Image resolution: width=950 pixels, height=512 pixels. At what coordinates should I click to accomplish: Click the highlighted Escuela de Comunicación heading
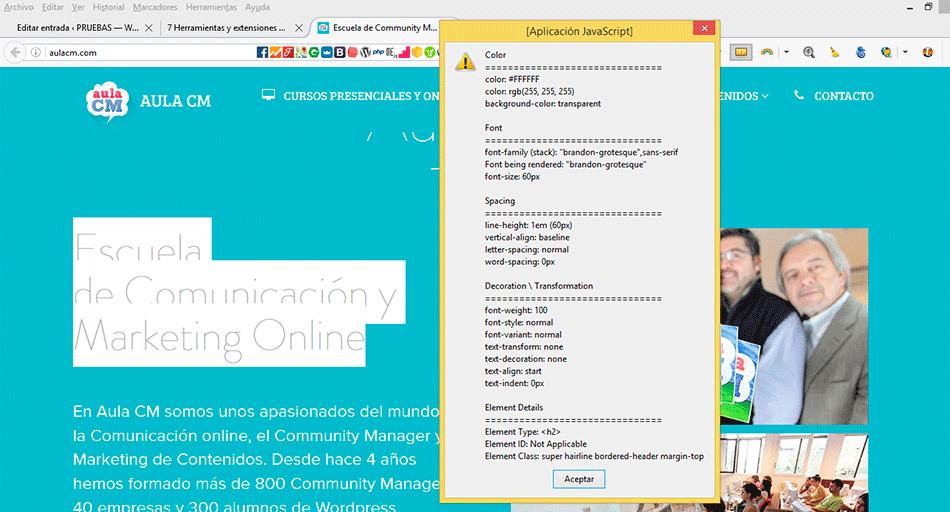coord(239,292)
